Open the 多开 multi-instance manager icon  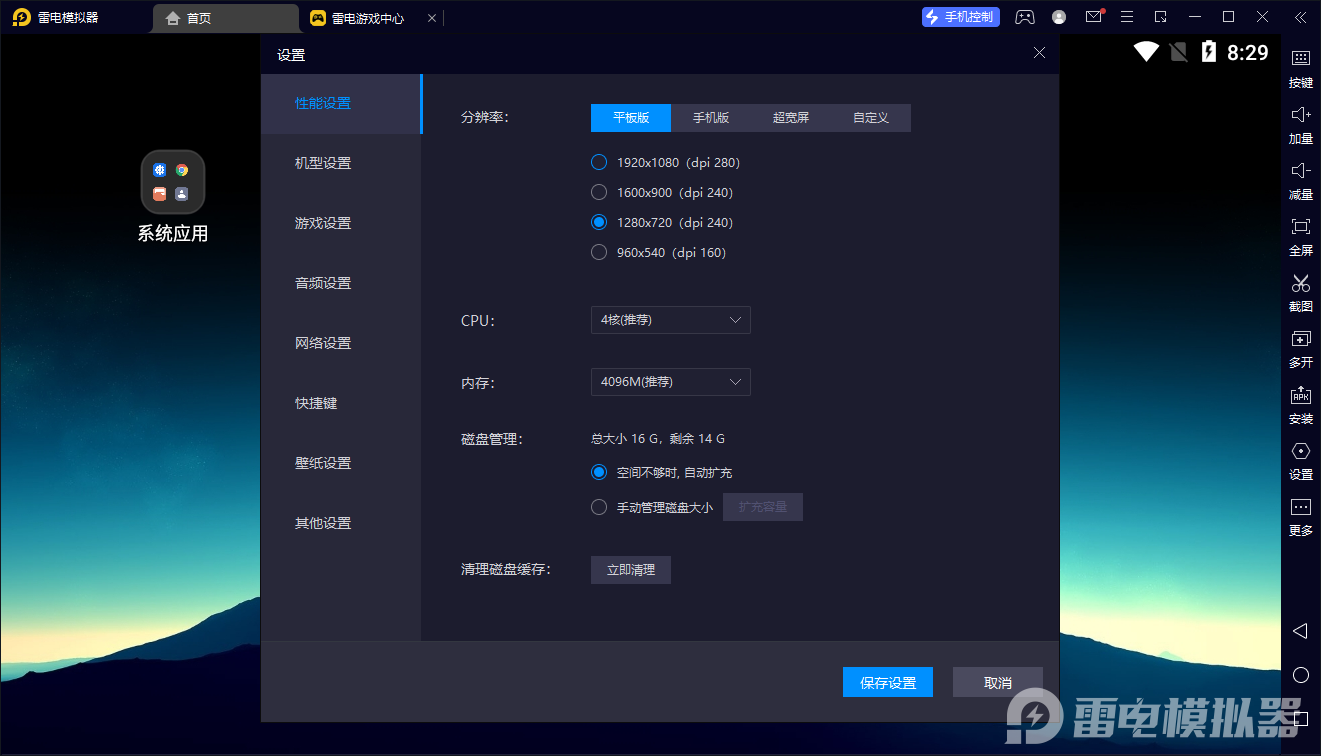pyautogui.click(x=1300, y=350)
